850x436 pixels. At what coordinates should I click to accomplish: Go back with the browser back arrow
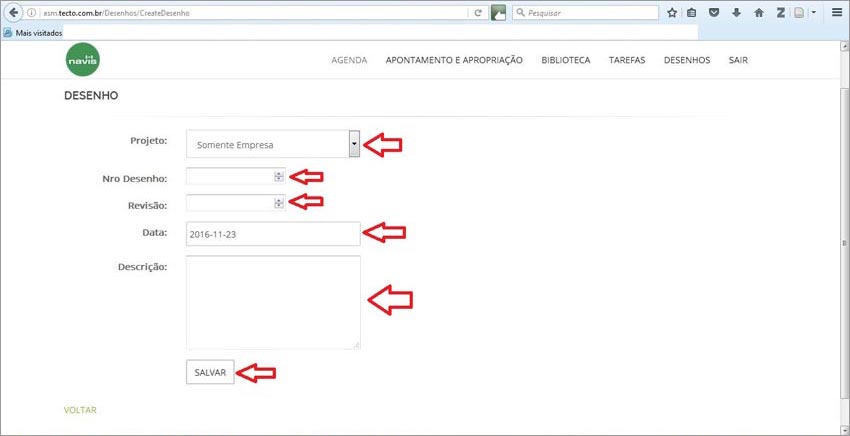[x=14, y=12]
